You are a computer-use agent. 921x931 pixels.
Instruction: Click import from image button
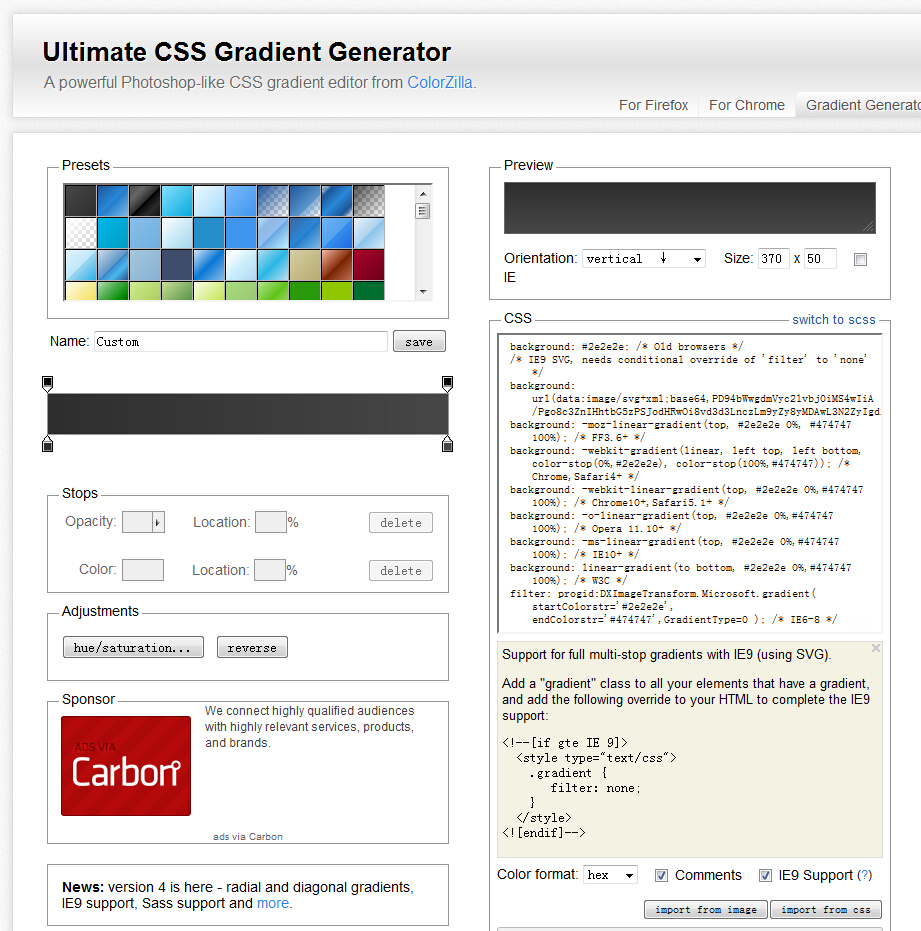(706, 910)
